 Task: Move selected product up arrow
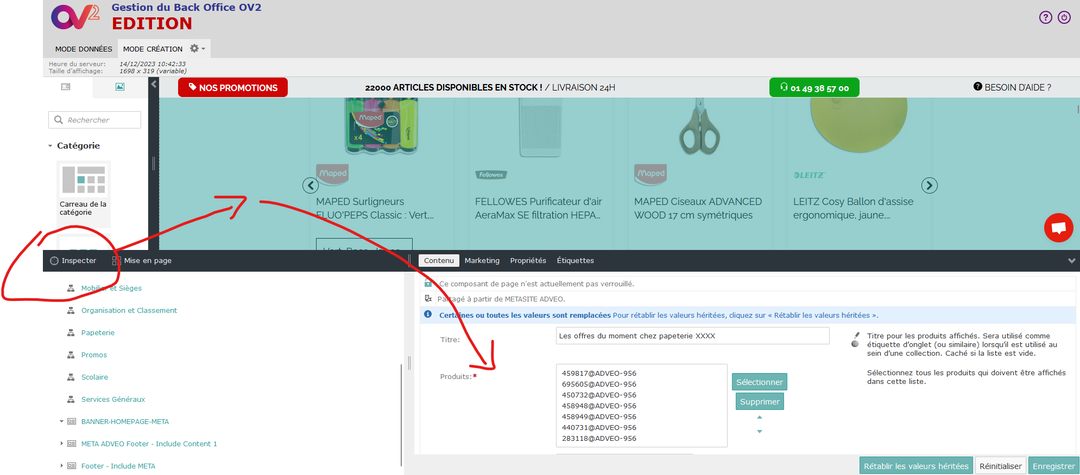pos(760,417)
